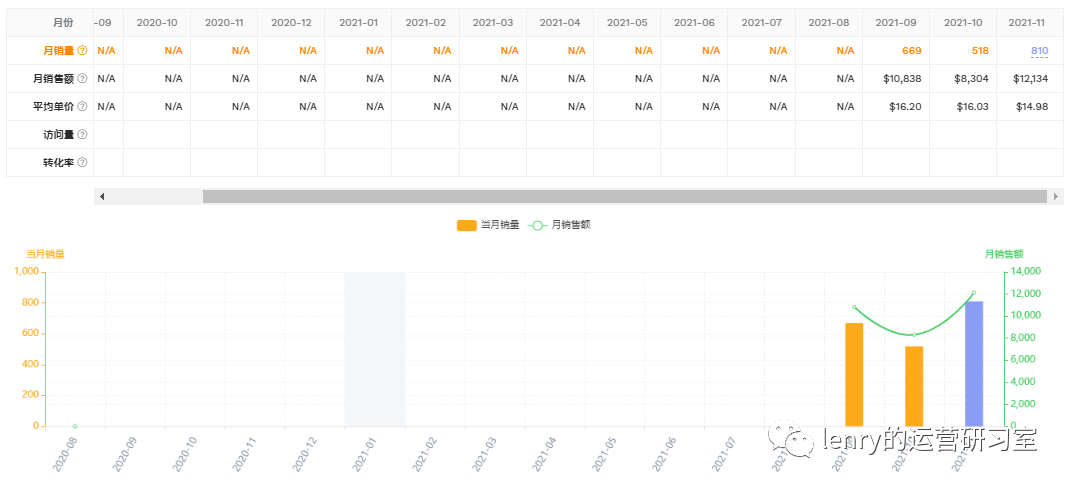Image resolution: width=1072 pixels, height=489 pixels.
Task: Open help icon next to 月销量
Action: pos(83,51)
